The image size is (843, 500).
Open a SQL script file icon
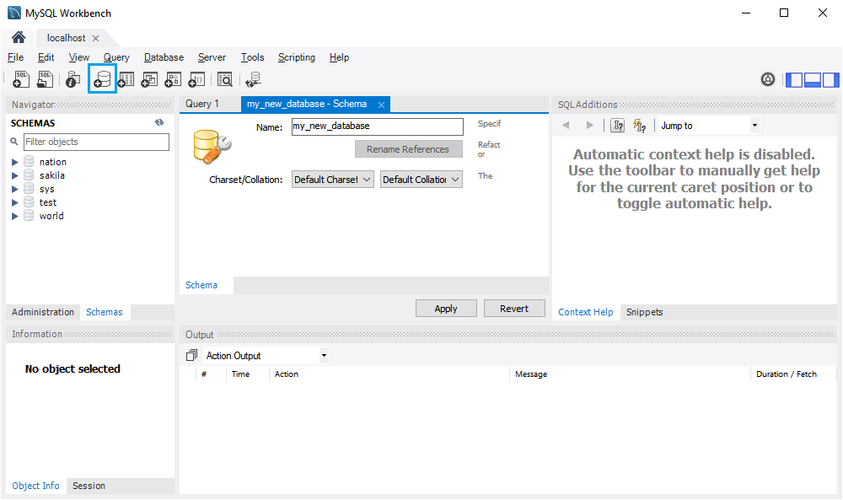click(x=45, y=79)
